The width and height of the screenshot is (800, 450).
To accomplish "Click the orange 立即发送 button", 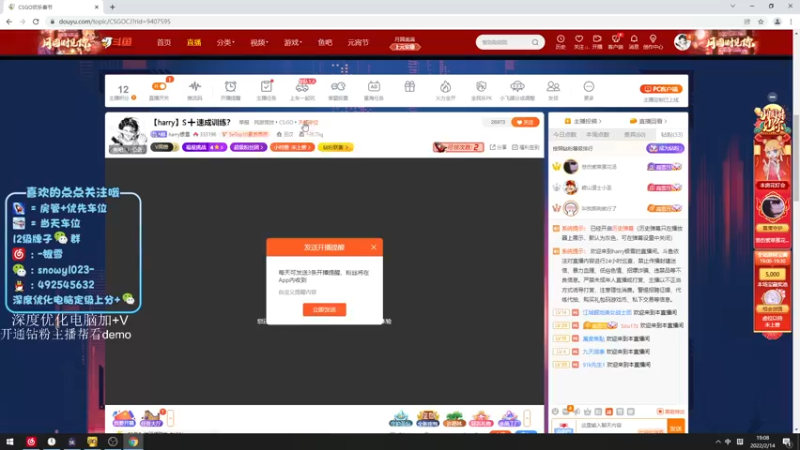I will (x=324, y=310).
